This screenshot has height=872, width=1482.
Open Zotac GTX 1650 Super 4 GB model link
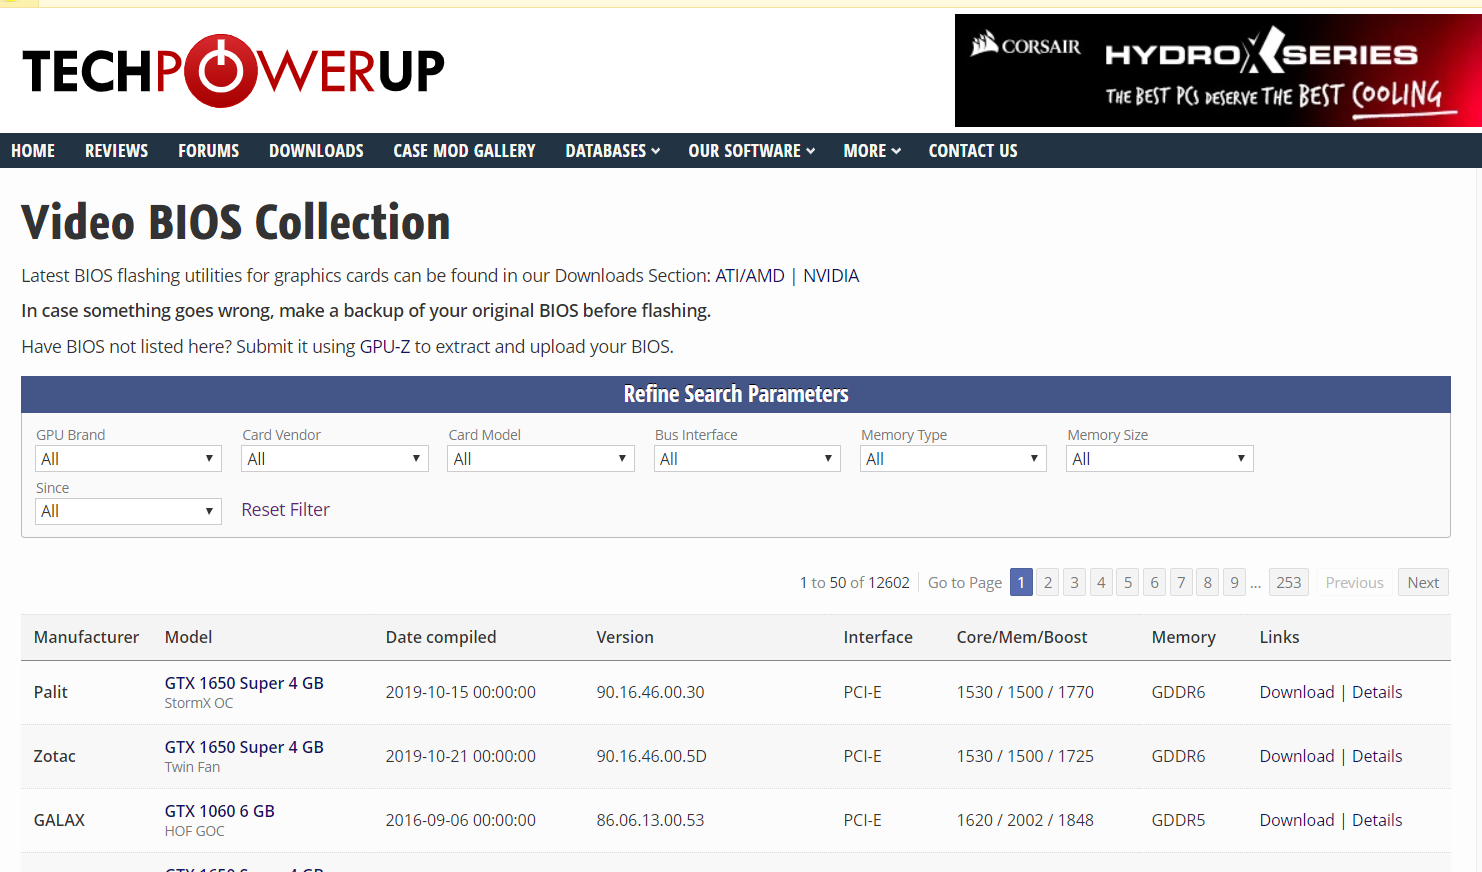pyautogui.click(x=244, y=747)
